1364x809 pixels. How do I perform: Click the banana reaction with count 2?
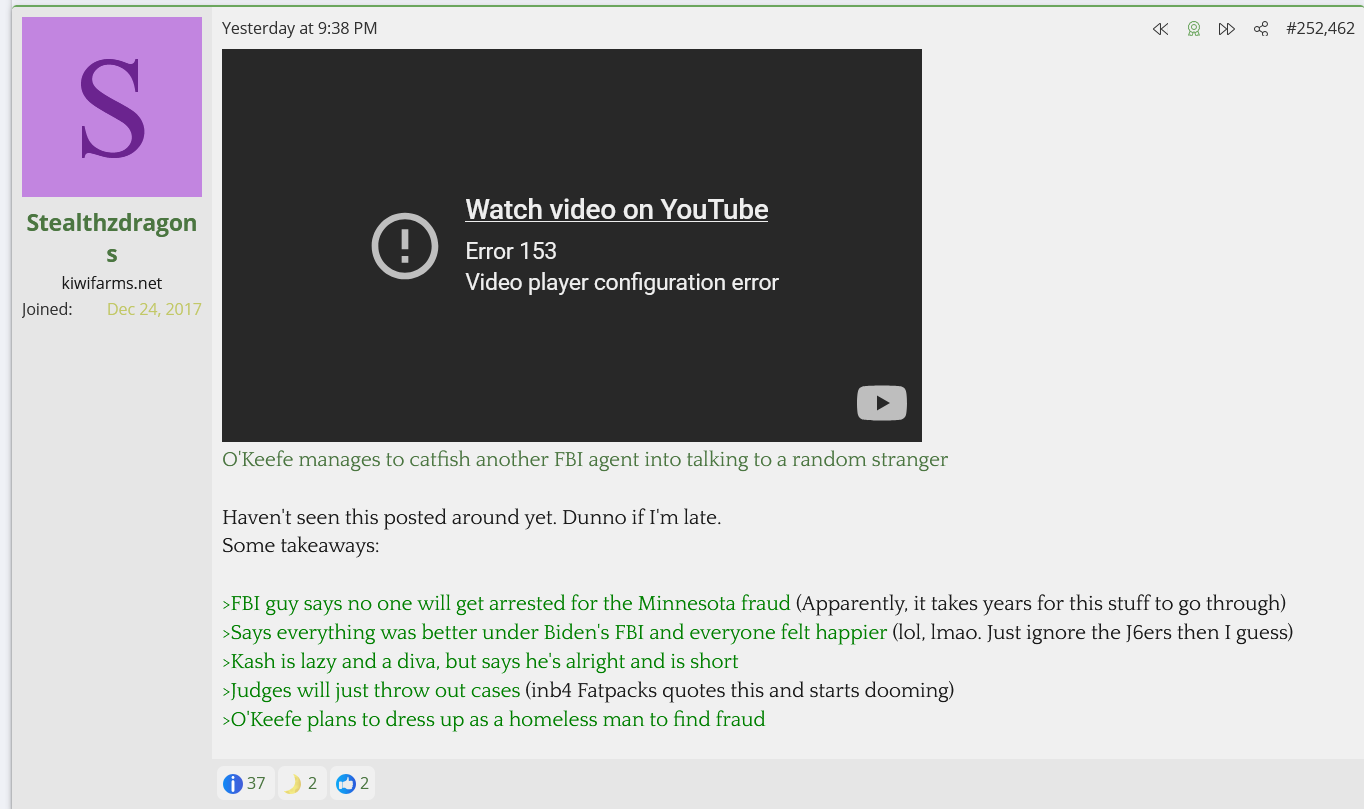[301, 783]
